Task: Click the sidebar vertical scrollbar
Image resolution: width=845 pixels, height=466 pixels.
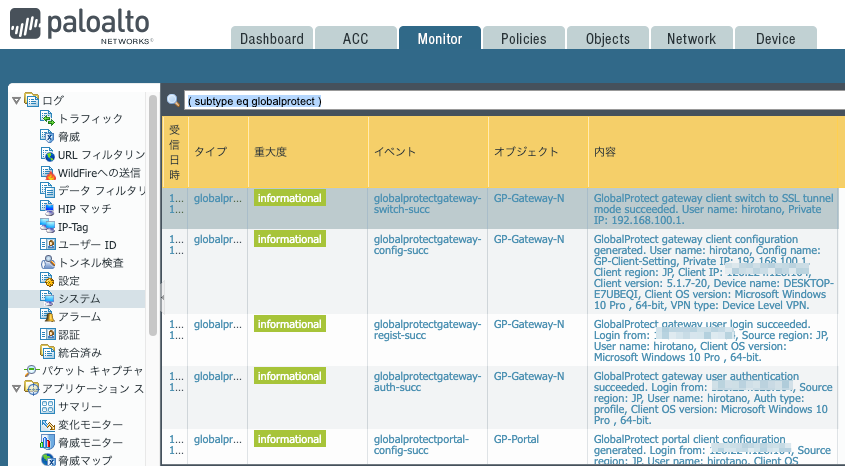Action: [153, 215]
